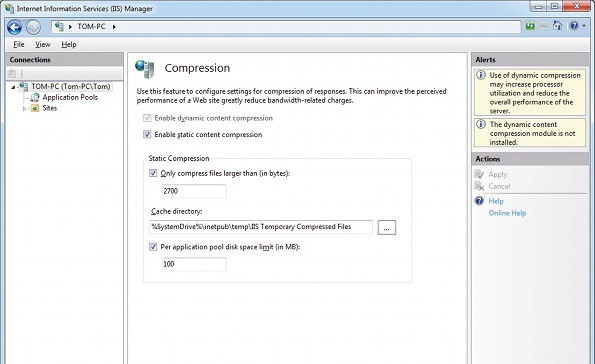
Task: Click the Cancel action icon
Action: click(x=479, y=186)
